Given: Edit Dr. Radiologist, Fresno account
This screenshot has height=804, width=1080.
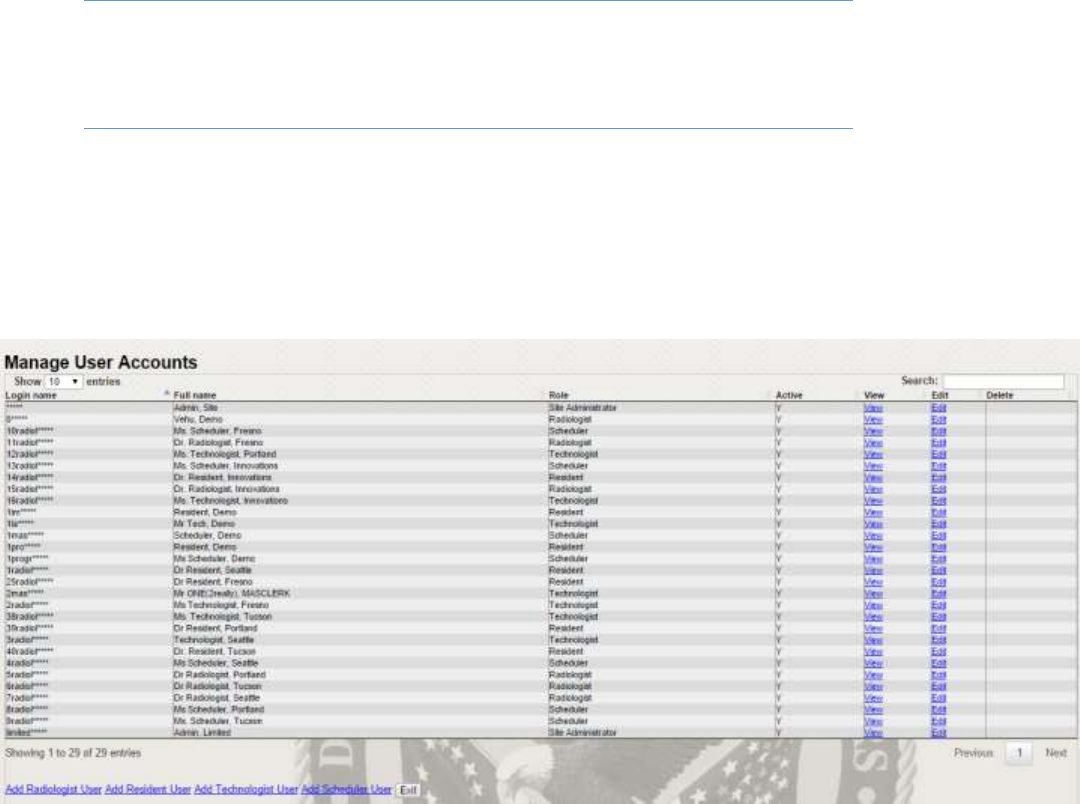Looking at the screenshot, I should pos(939,443).
